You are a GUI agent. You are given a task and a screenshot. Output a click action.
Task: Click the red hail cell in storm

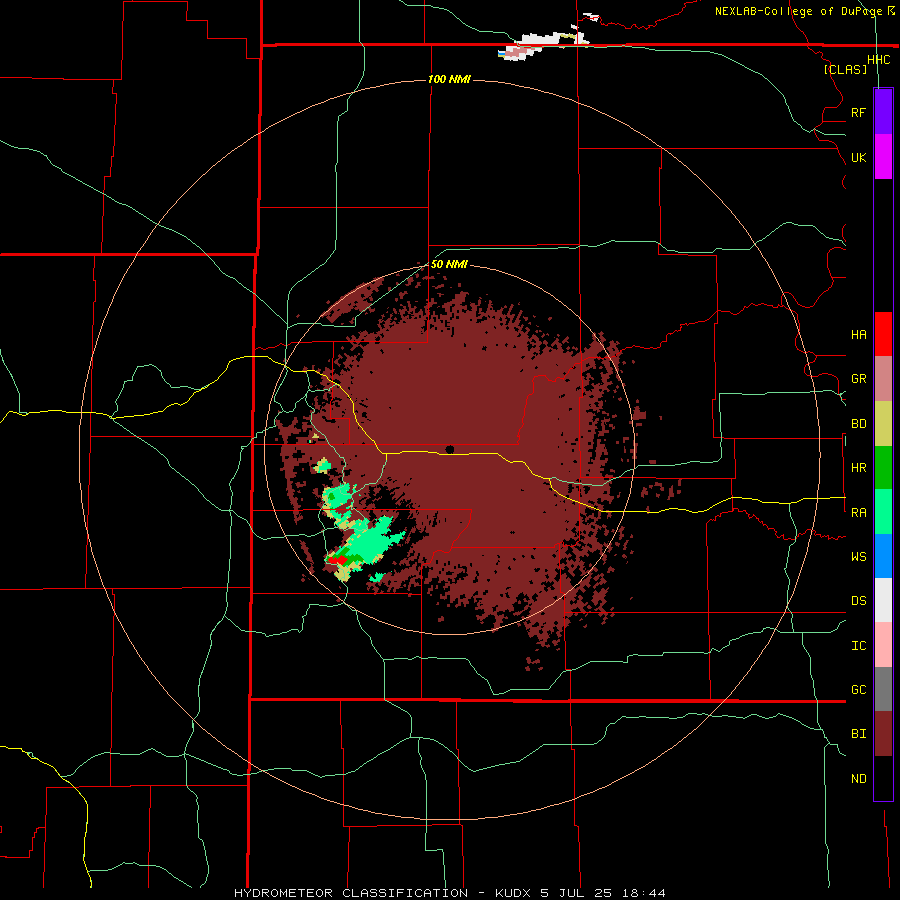pyautogui.click(x=338, y=559)
